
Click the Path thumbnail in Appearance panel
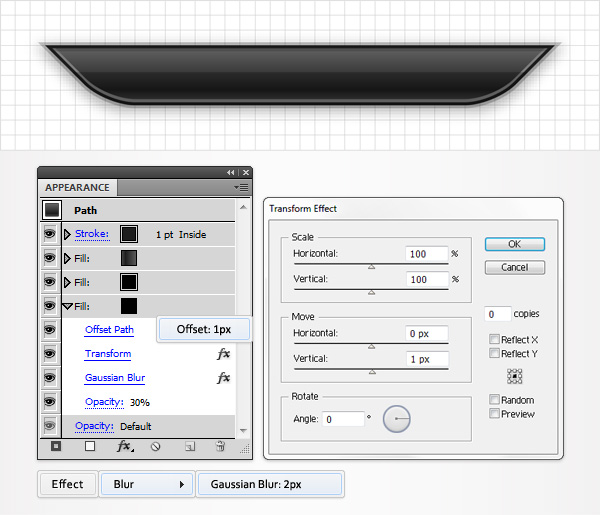click(x=52, y=210)
